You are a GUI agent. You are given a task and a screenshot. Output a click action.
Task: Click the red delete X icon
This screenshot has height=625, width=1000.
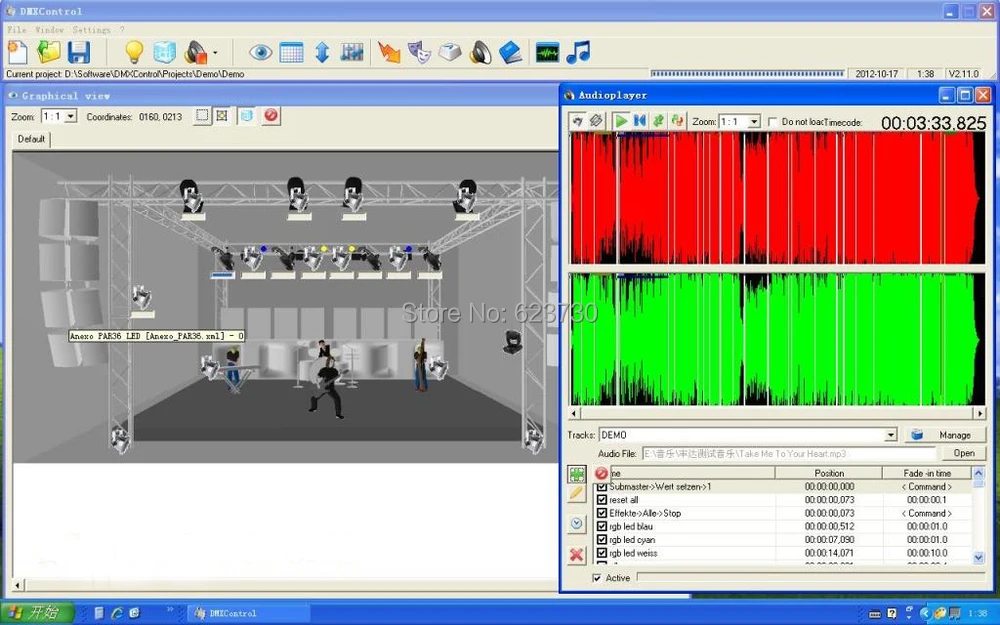tap(577, 554)
